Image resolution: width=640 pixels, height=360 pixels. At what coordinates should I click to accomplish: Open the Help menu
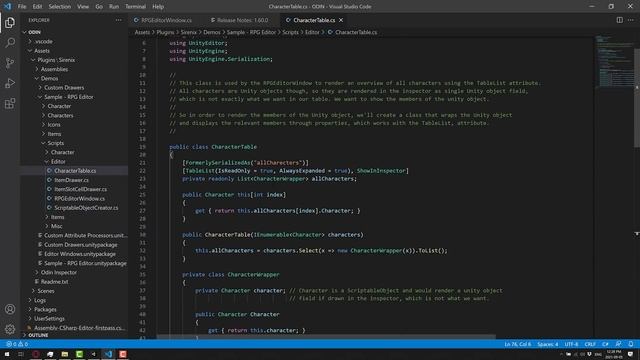158,7
